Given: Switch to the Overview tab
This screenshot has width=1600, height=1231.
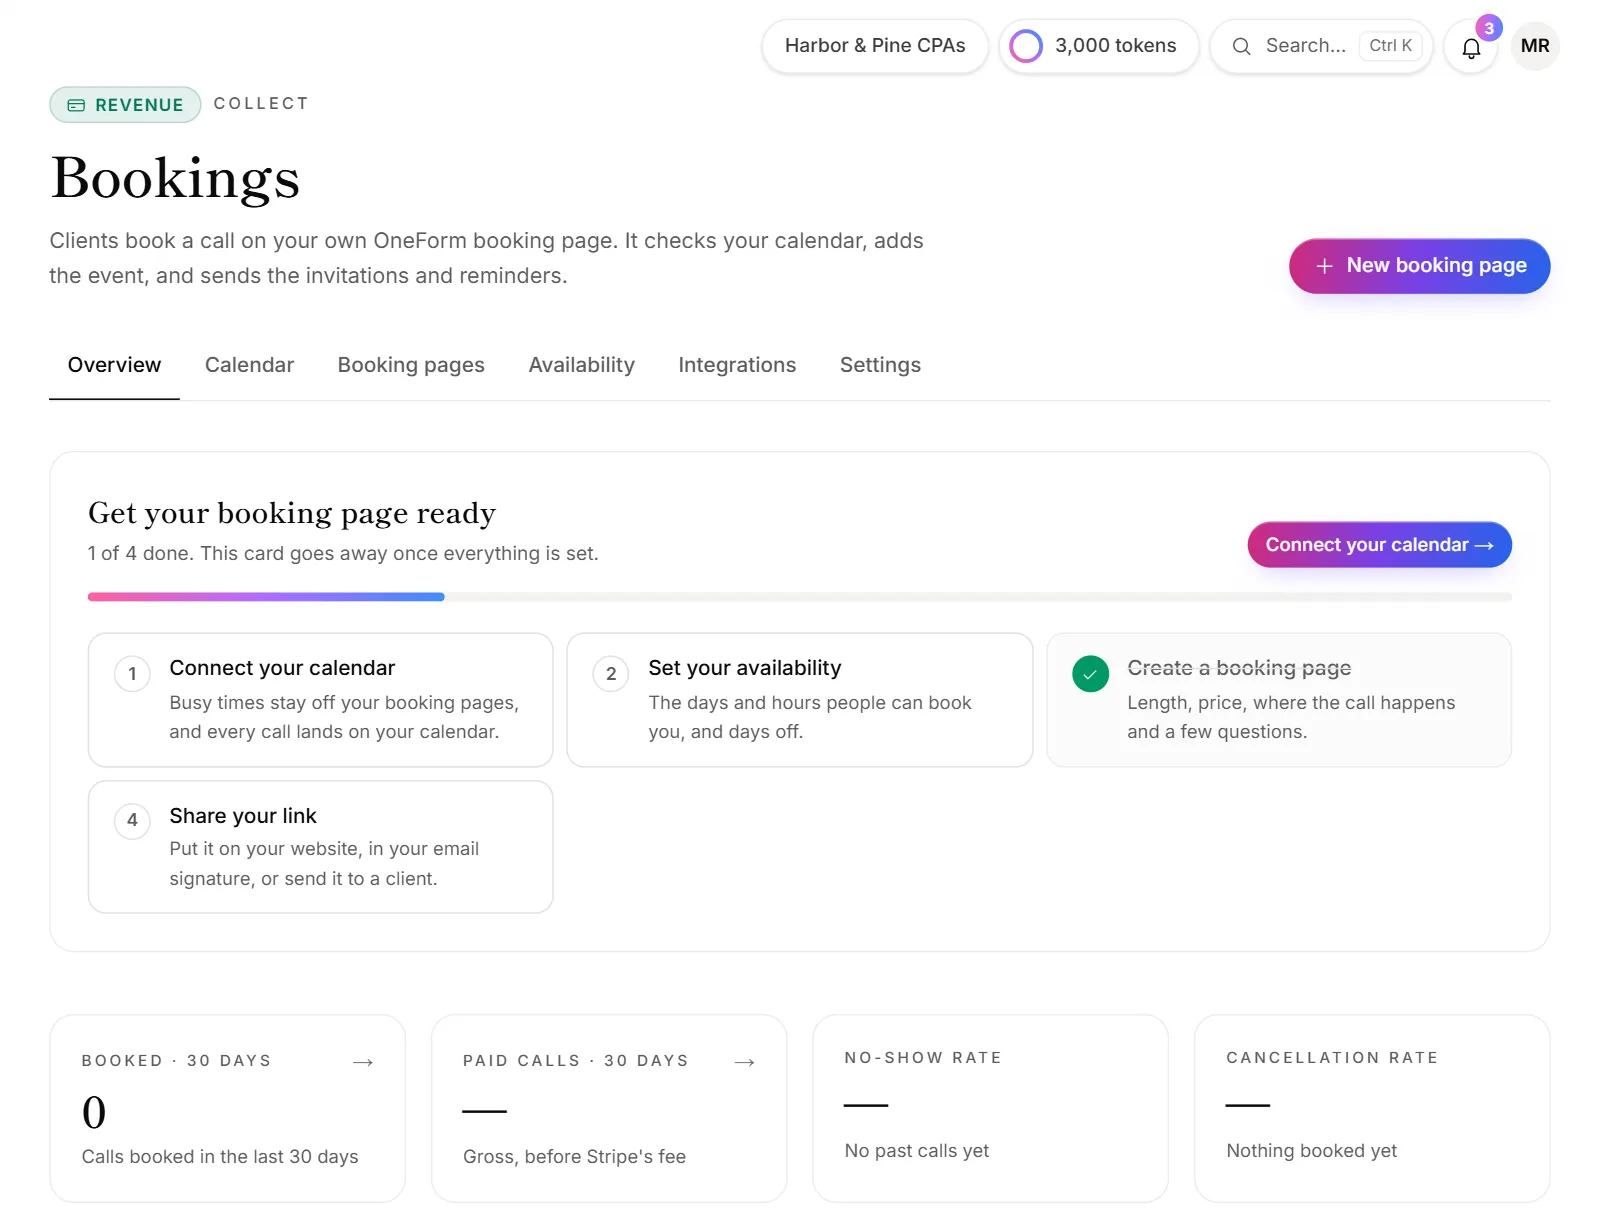Looking at the screenshot, I should point(114,365).
